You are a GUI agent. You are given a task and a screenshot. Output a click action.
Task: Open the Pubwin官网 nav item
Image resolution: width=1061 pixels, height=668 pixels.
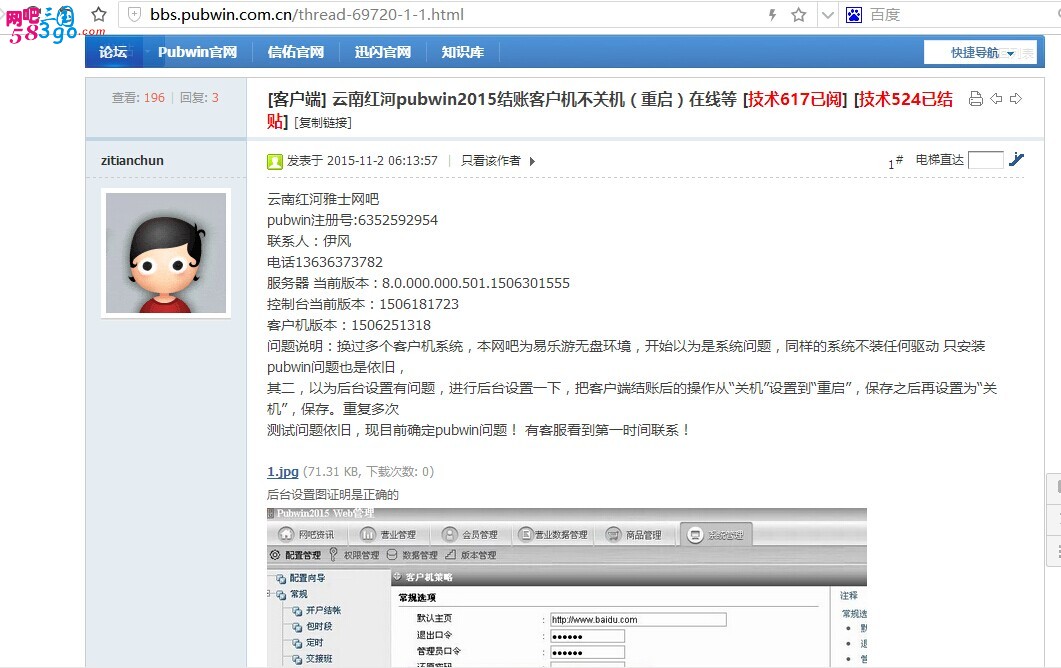197,52
